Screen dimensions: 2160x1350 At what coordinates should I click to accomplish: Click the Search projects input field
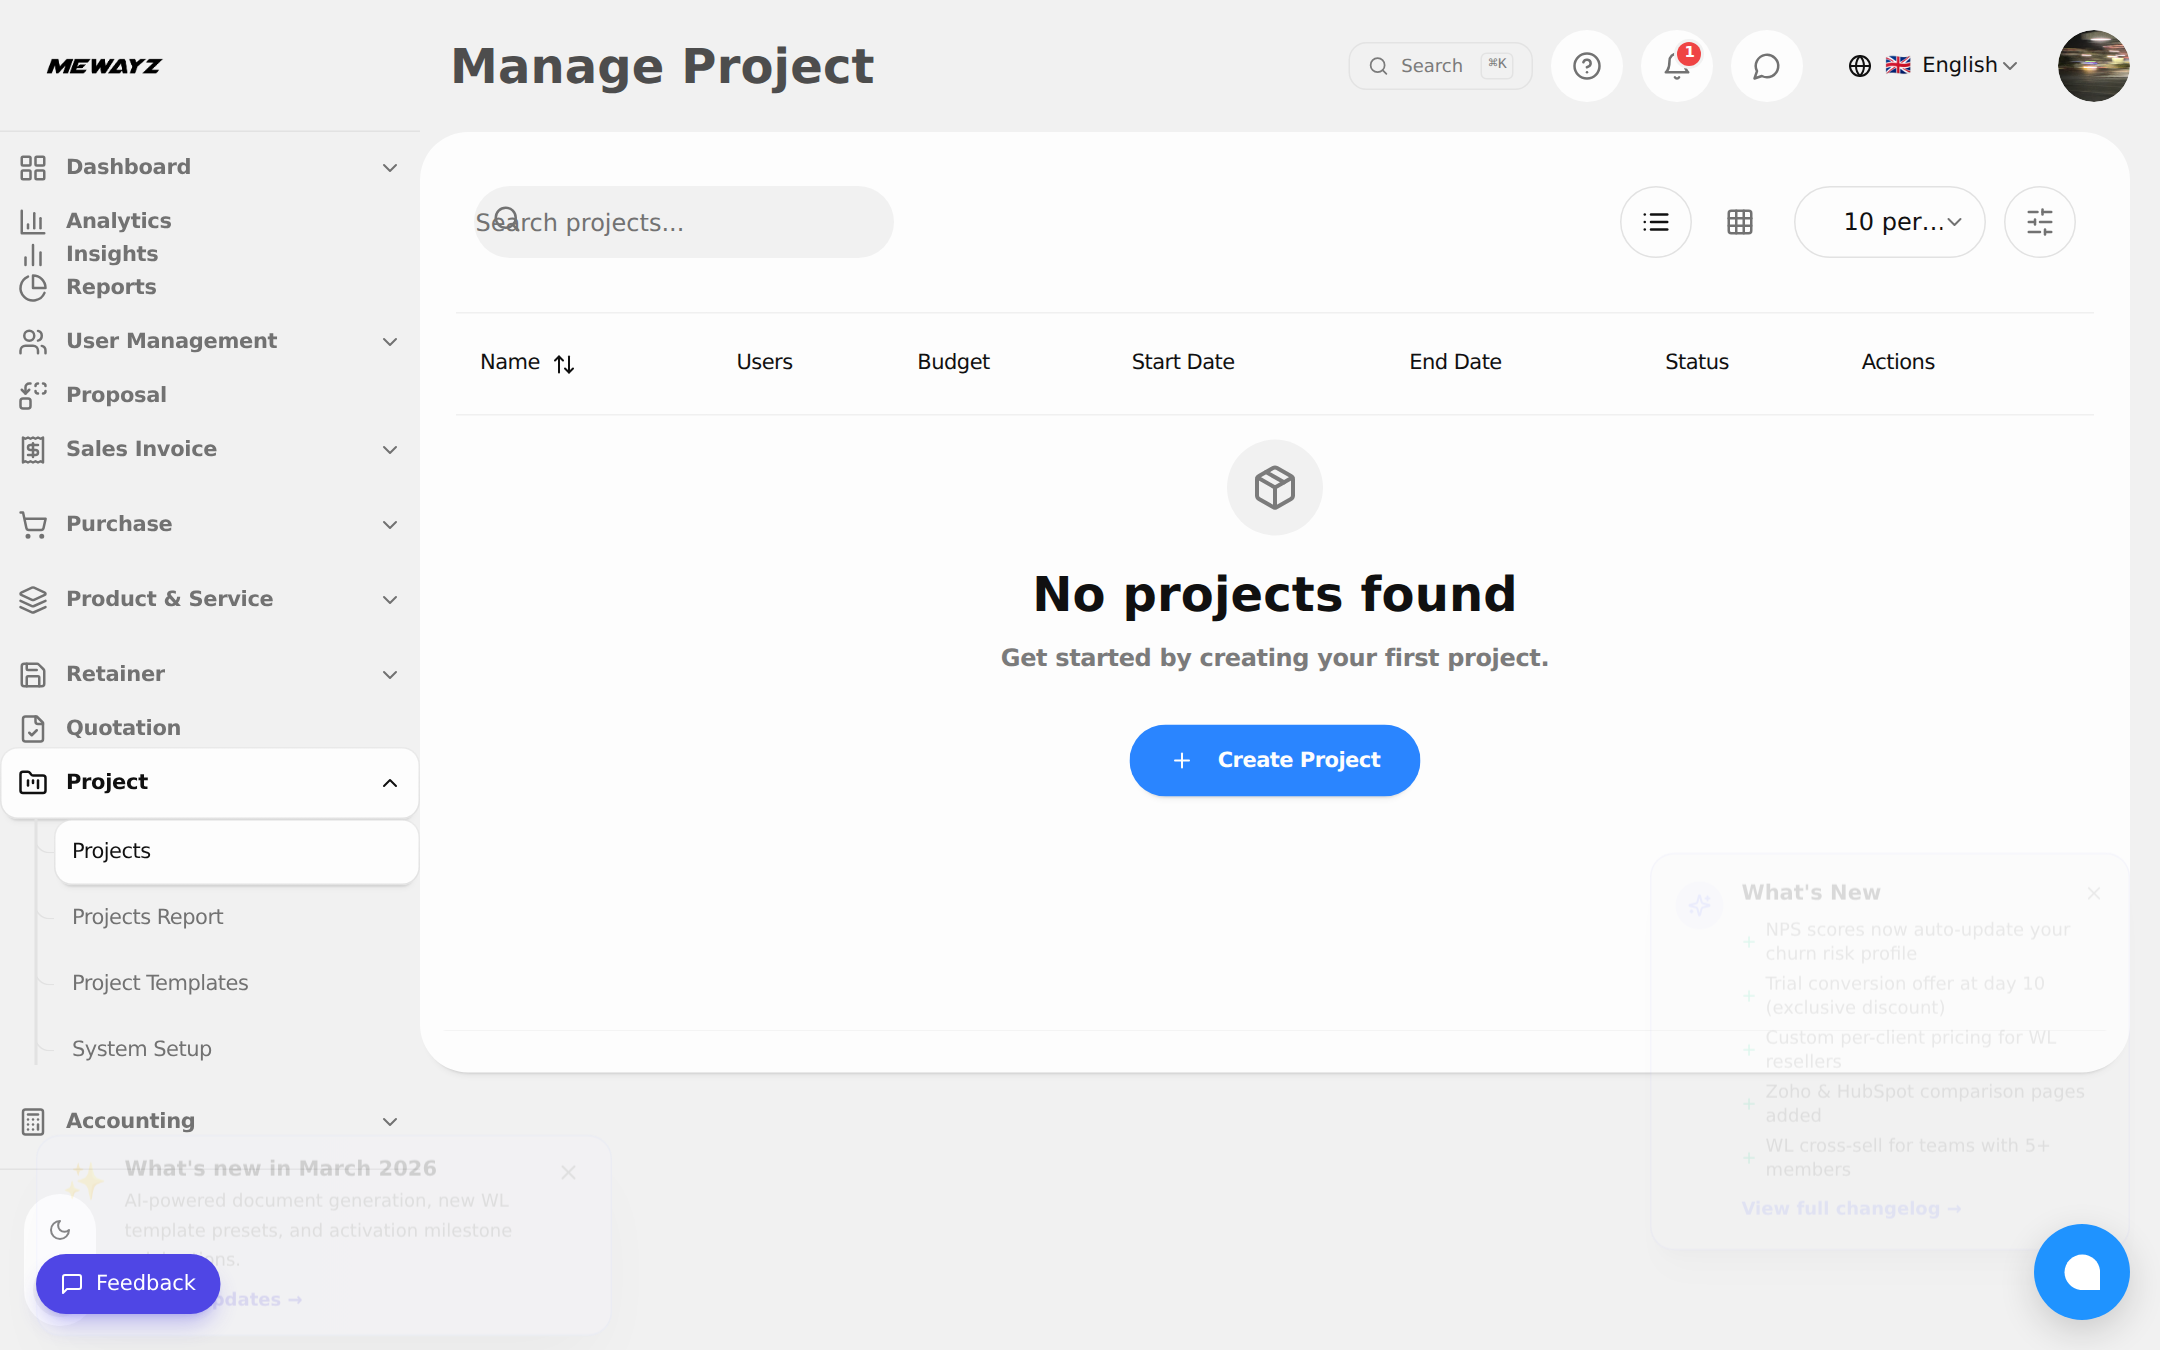pos(683,221)
